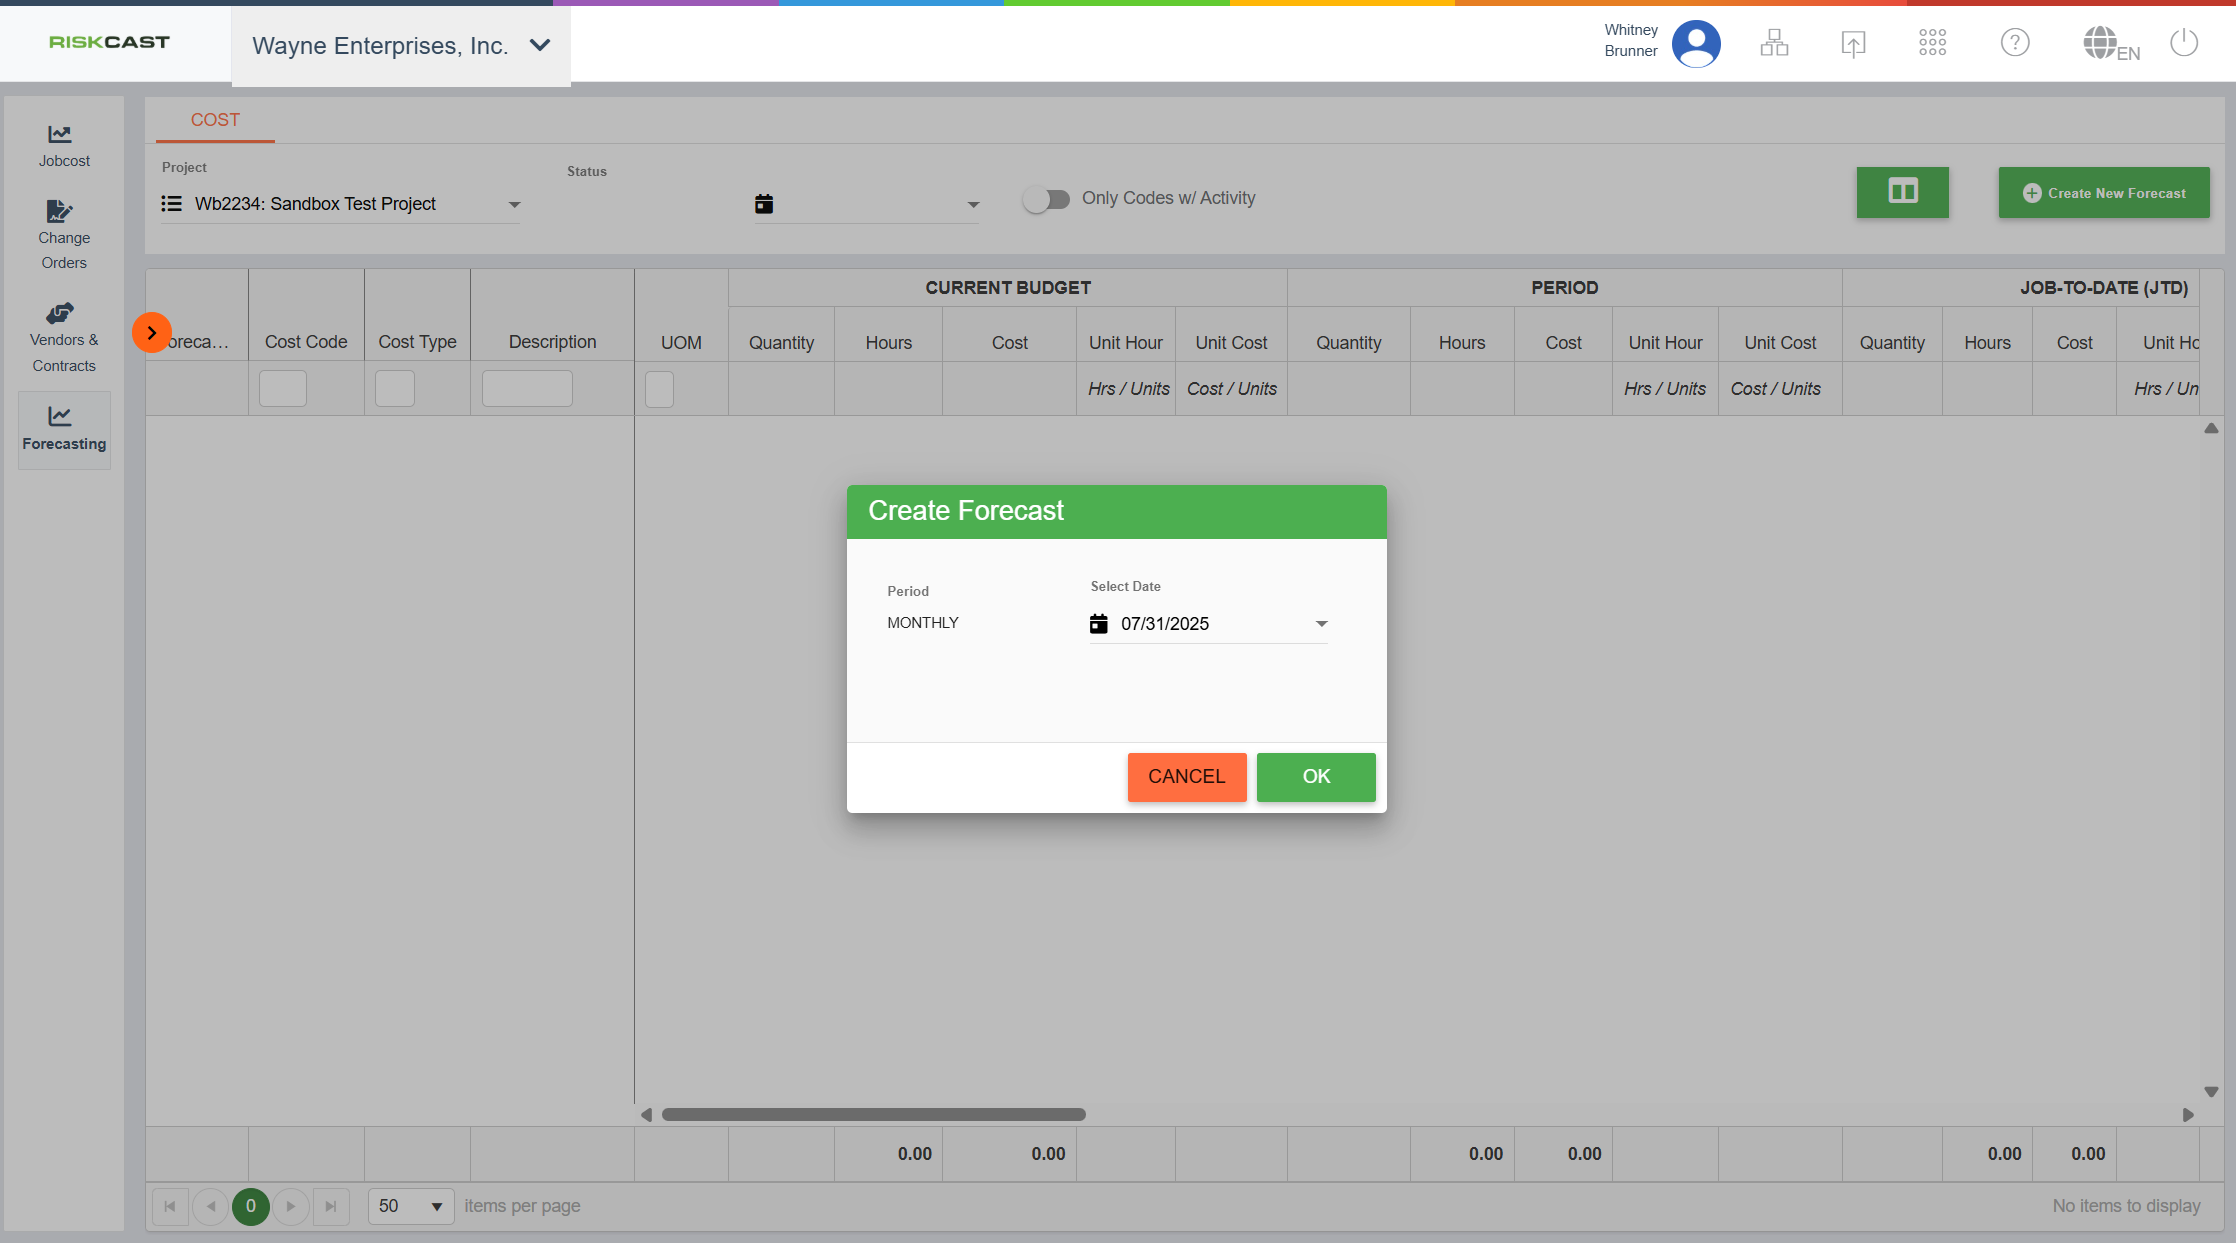The height and width of the screenshot is (1243, 2236).
Task: Click the upload icon in the top bar
Action: point(1853,43)
